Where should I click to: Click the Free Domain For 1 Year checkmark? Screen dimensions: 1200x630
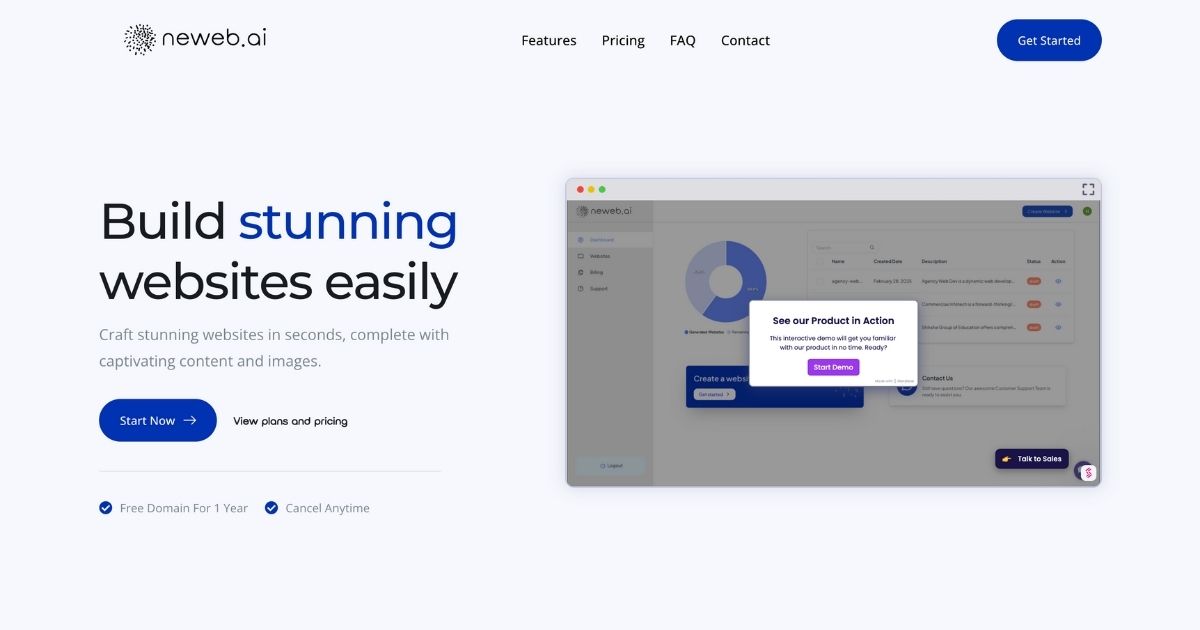(x=106, y=508)
